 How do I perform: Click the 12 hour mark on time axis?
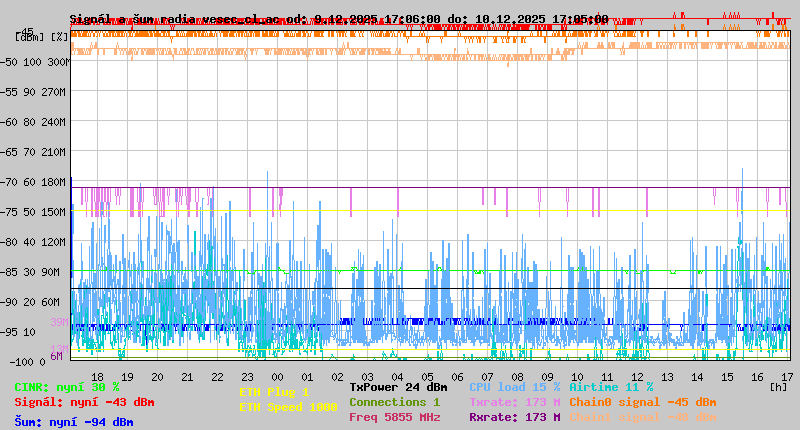click(x=637, y=376)
